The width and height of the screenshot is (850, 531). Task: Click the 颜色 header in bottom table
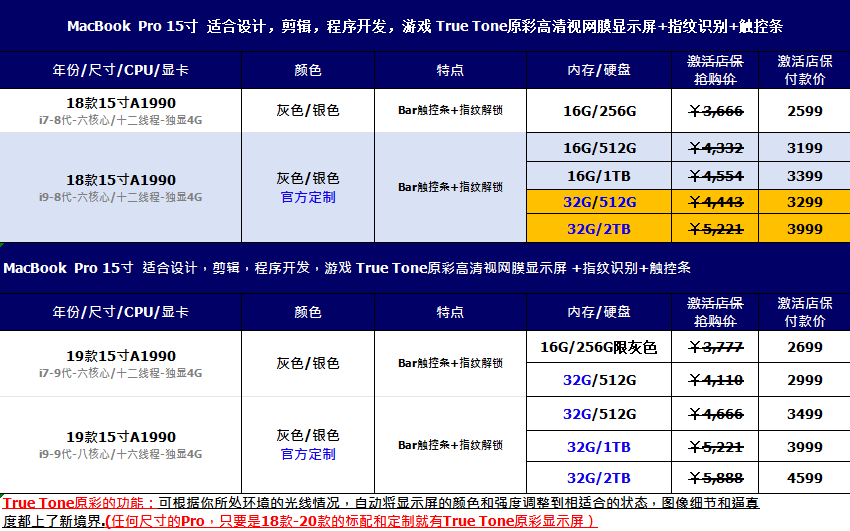(x=308, y=312)
